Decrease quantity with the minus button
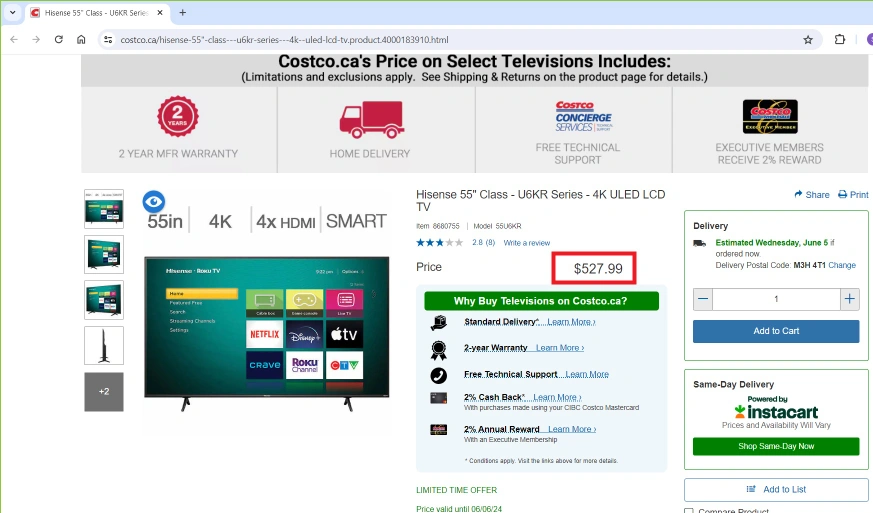Image resolution: width=873 pixels, height=513 pixels. click(703, 299)
